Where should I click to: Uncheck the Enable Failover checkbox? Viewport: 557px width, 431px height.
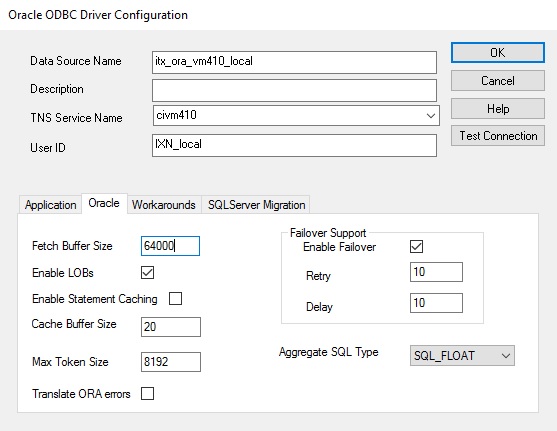pyautogui.click(x=416, y=246)
